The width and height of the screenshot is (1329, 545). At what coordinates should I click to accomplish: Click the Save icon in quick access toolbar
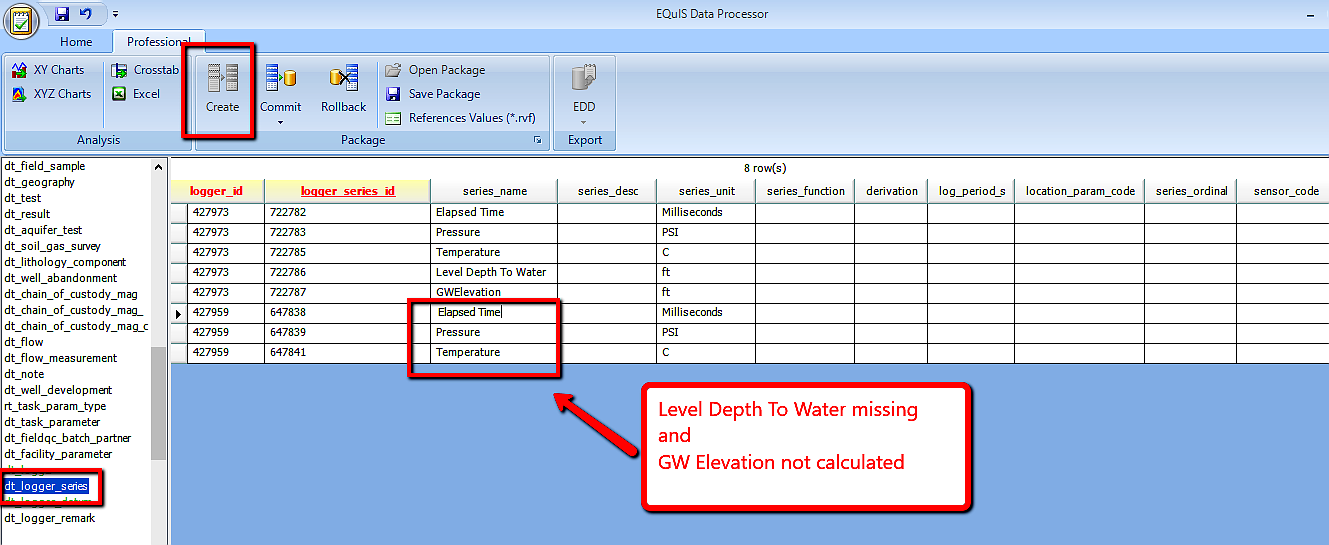(62, 14)
